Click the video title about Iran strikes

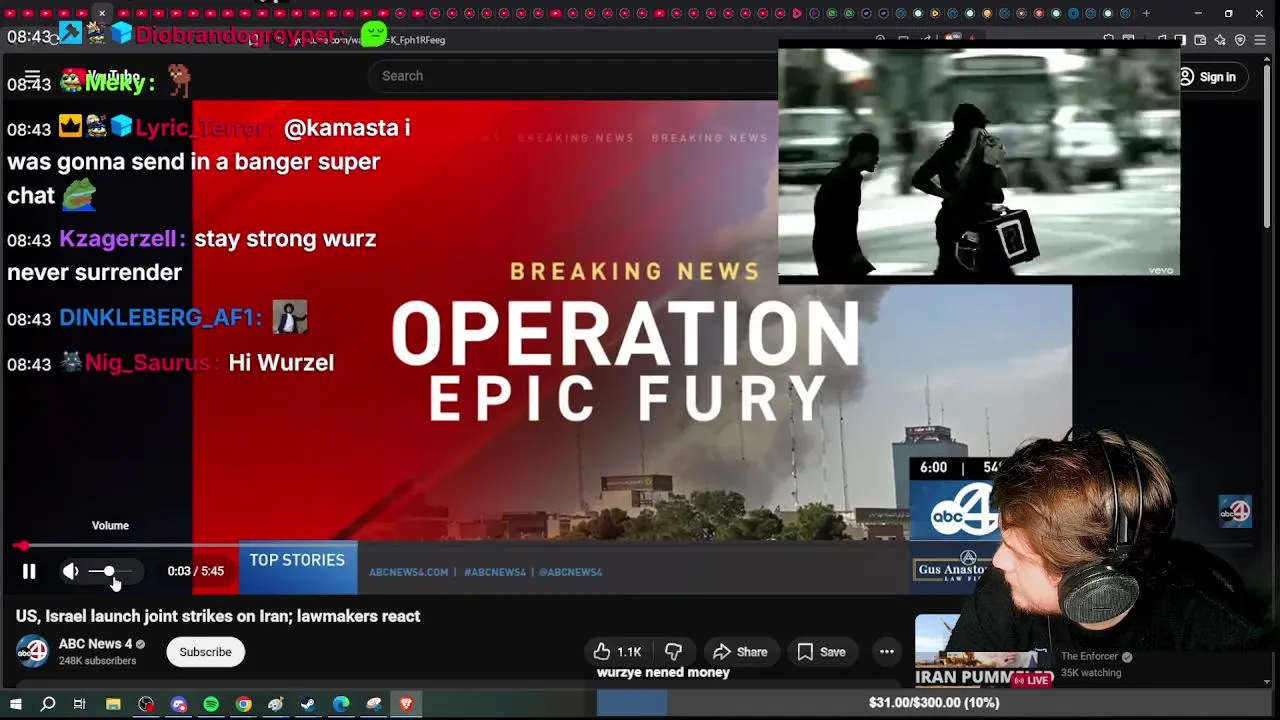click(218, 616)
